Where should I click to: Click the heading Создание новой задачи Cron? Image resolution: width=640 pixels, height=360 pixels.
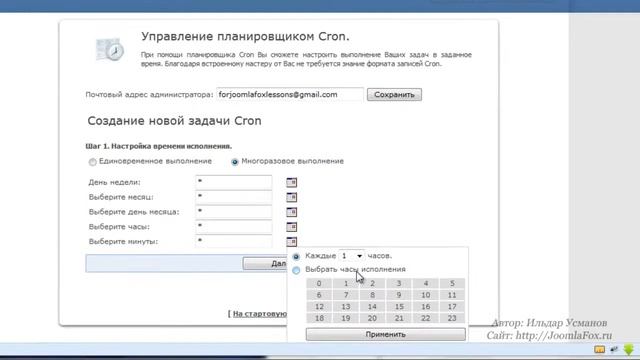click(x=174, y=121)
